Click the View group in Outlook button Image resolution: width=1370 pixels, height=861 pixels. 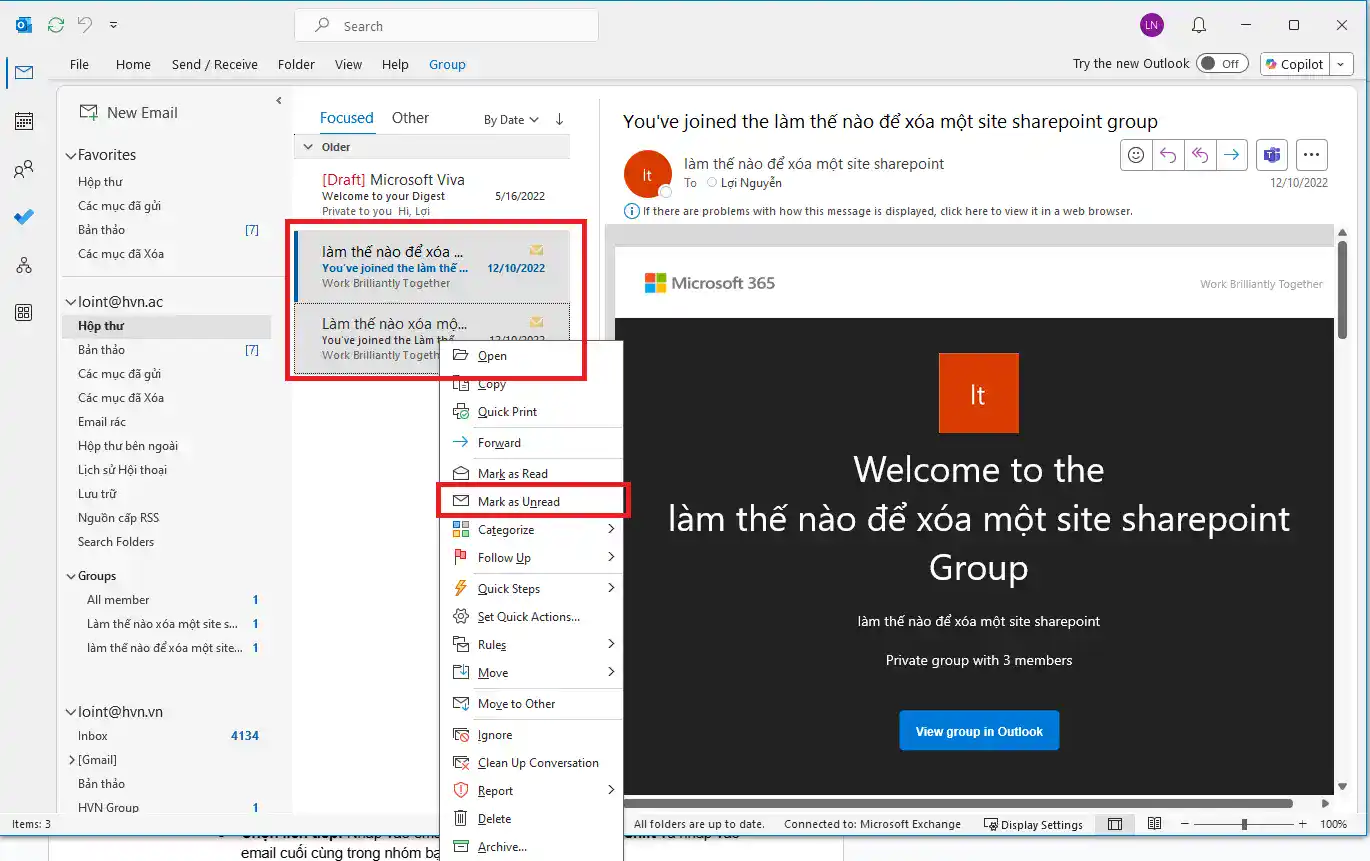tap(978, 731)
